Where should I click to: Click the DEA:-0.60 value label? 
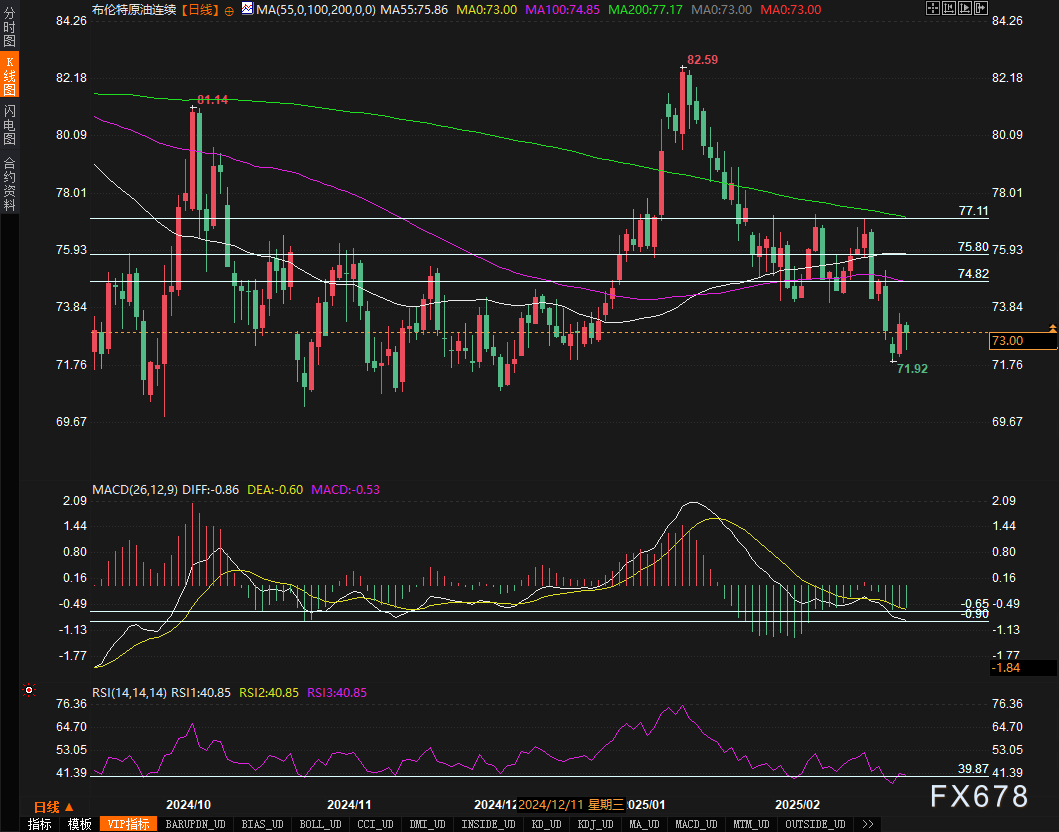275,490
